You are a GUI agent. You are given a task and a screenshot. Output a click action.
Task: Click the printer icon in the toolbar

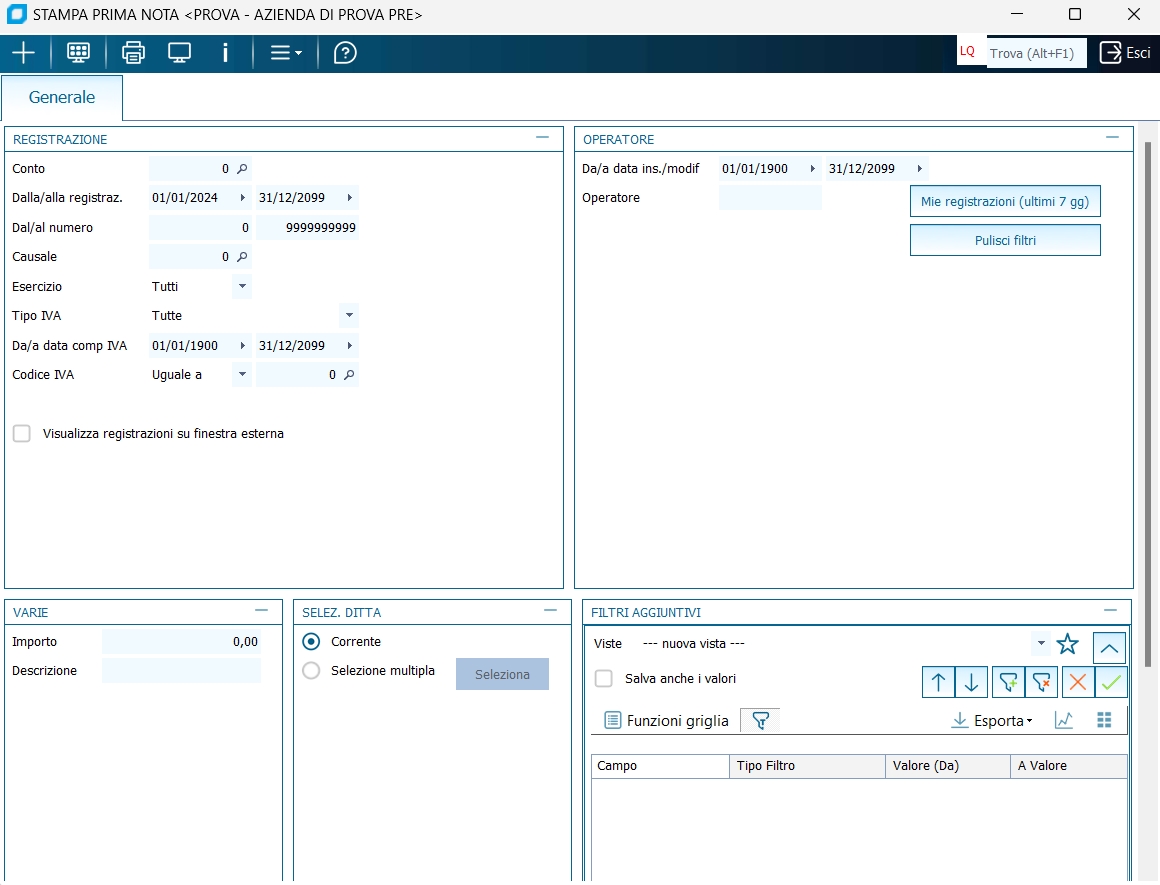tap(133, 53)
